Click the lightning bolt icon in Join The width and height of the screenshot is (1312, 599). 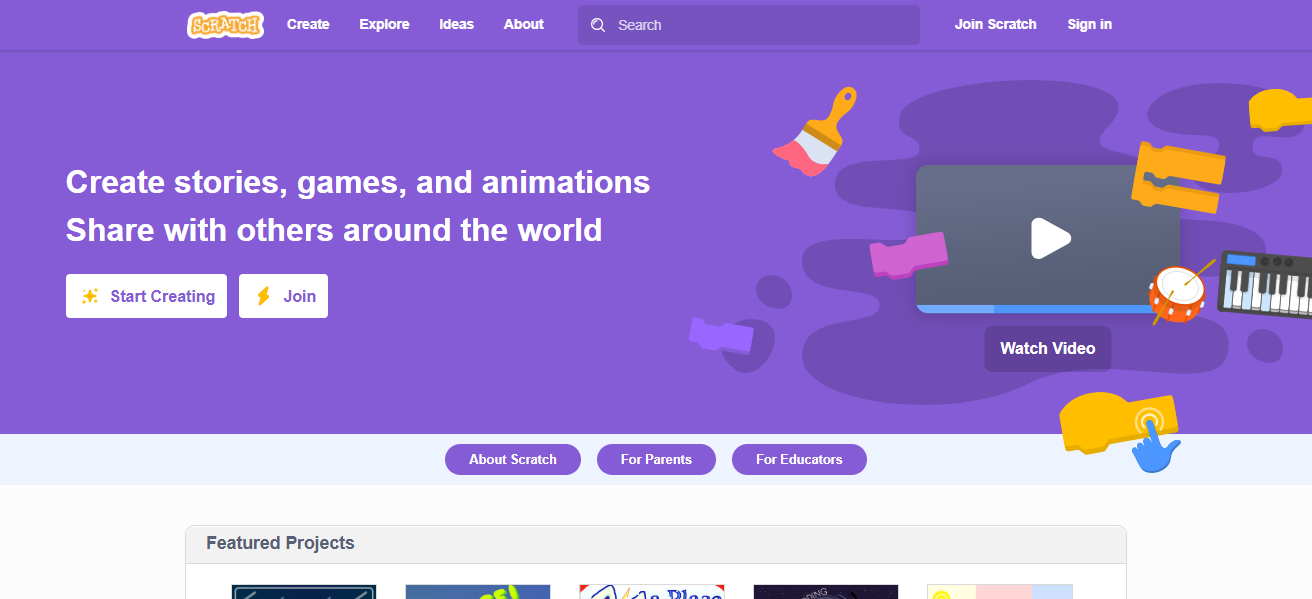(264, 296)
